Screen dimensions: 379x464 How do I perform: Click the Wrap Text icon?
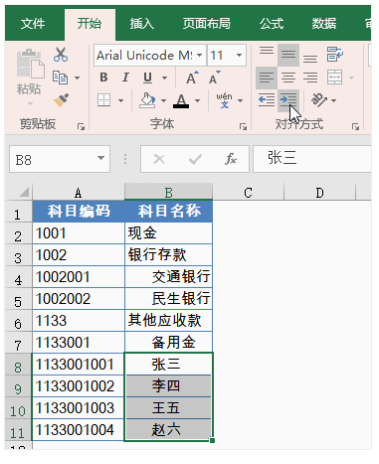(x=335, y=54)
